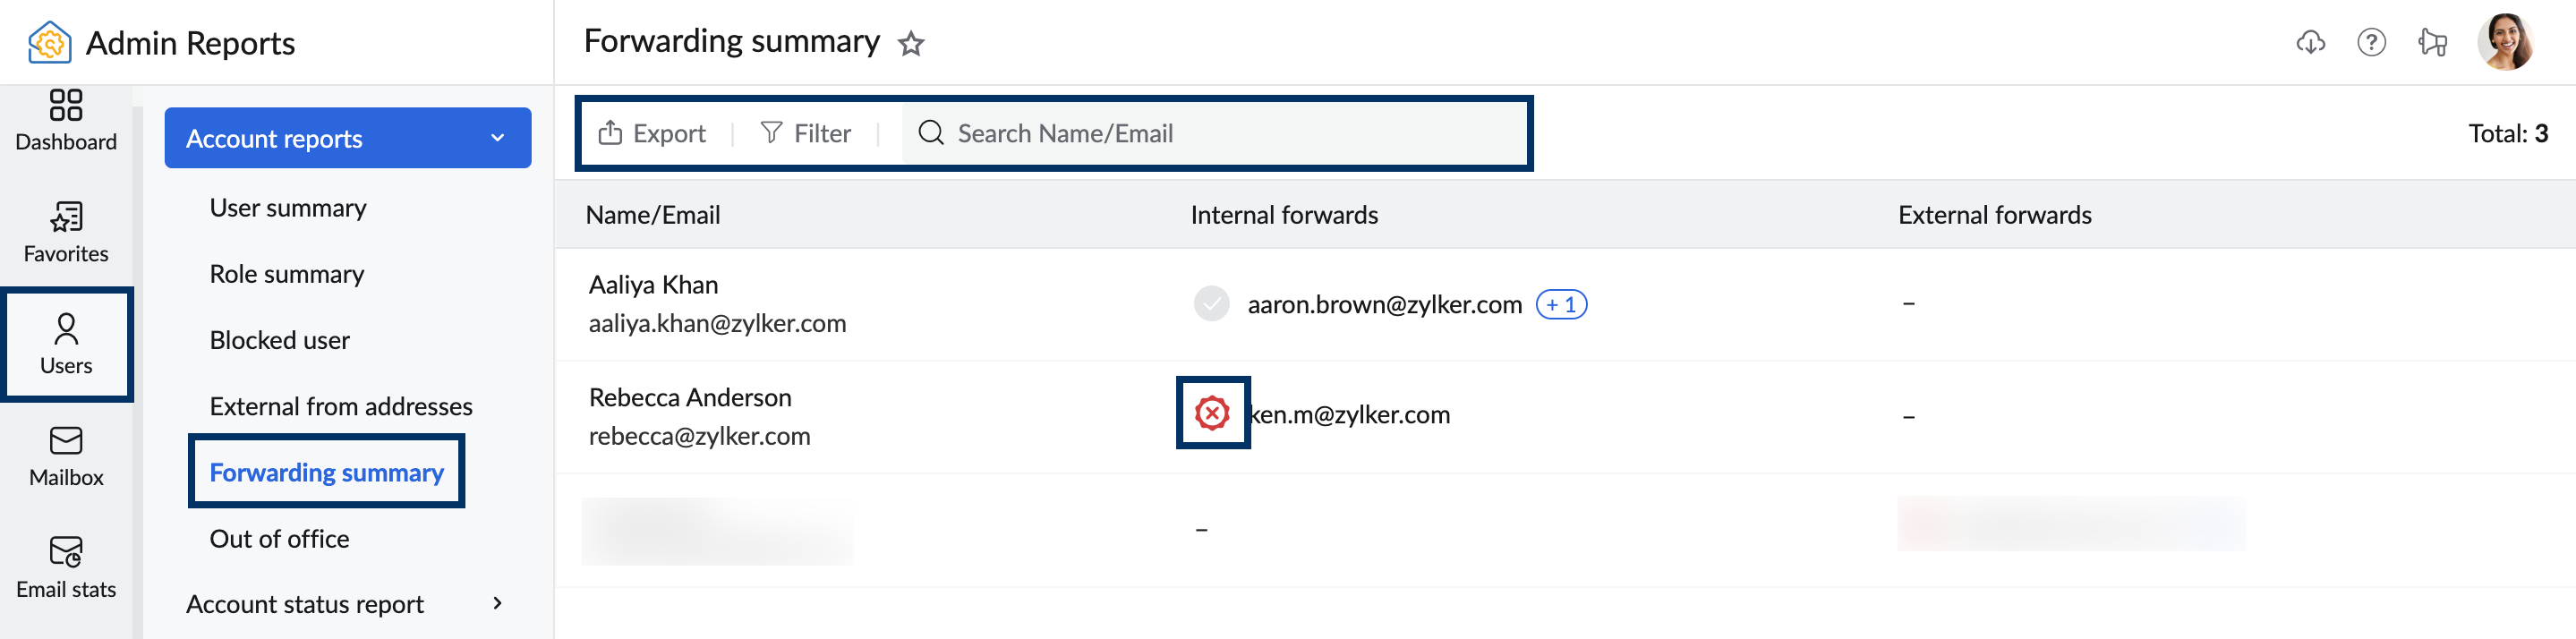Open the user profile avatar
This screenshot has width=2576, height=639.
2504,42
